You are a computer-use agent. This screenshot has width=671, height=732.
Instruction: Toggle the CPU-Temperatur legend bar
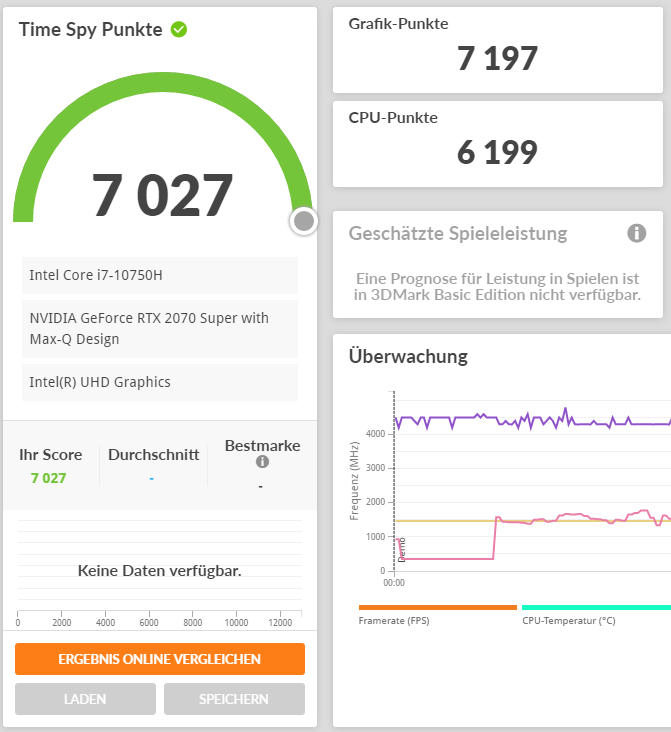point(596,607)
